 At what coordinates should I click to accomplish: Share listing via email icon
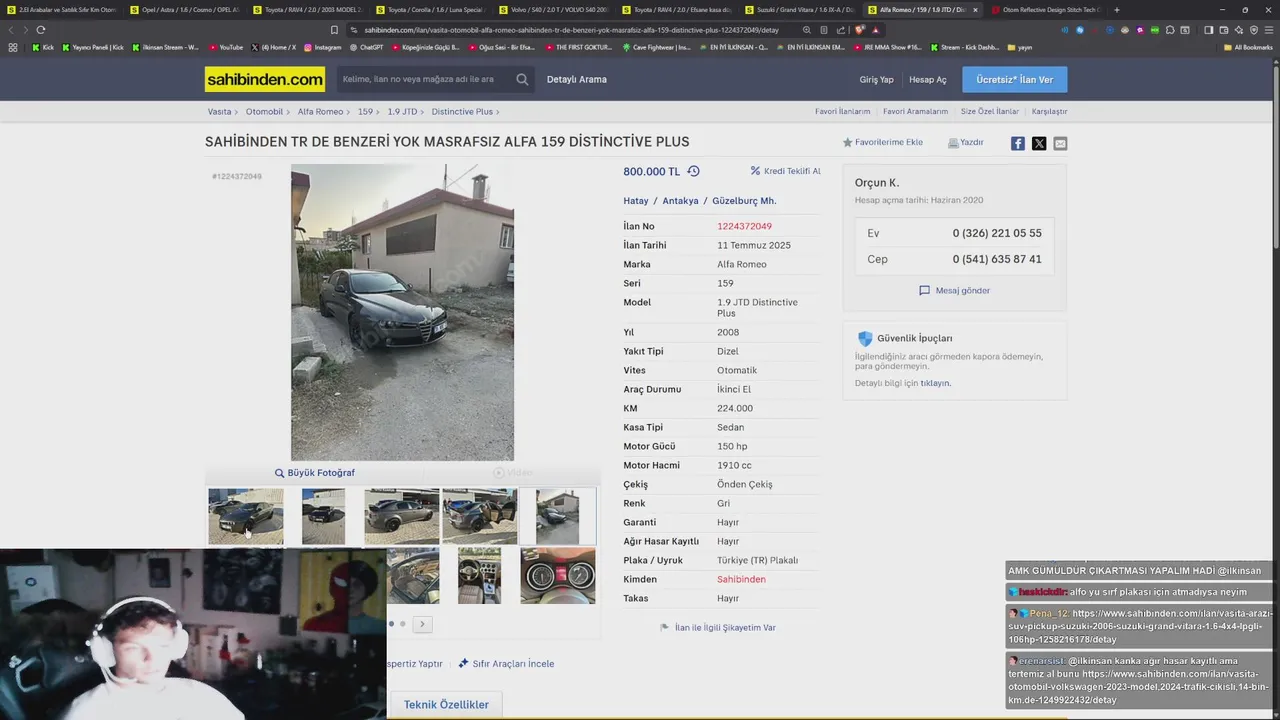(1060, 143)
